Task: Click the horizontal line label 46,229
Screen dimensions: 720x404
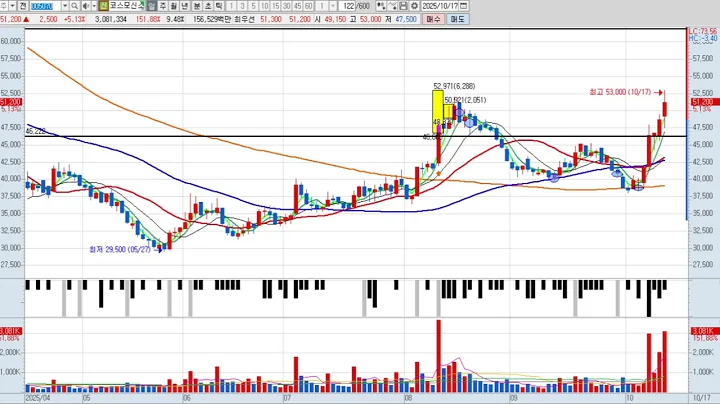Action: 35,131
